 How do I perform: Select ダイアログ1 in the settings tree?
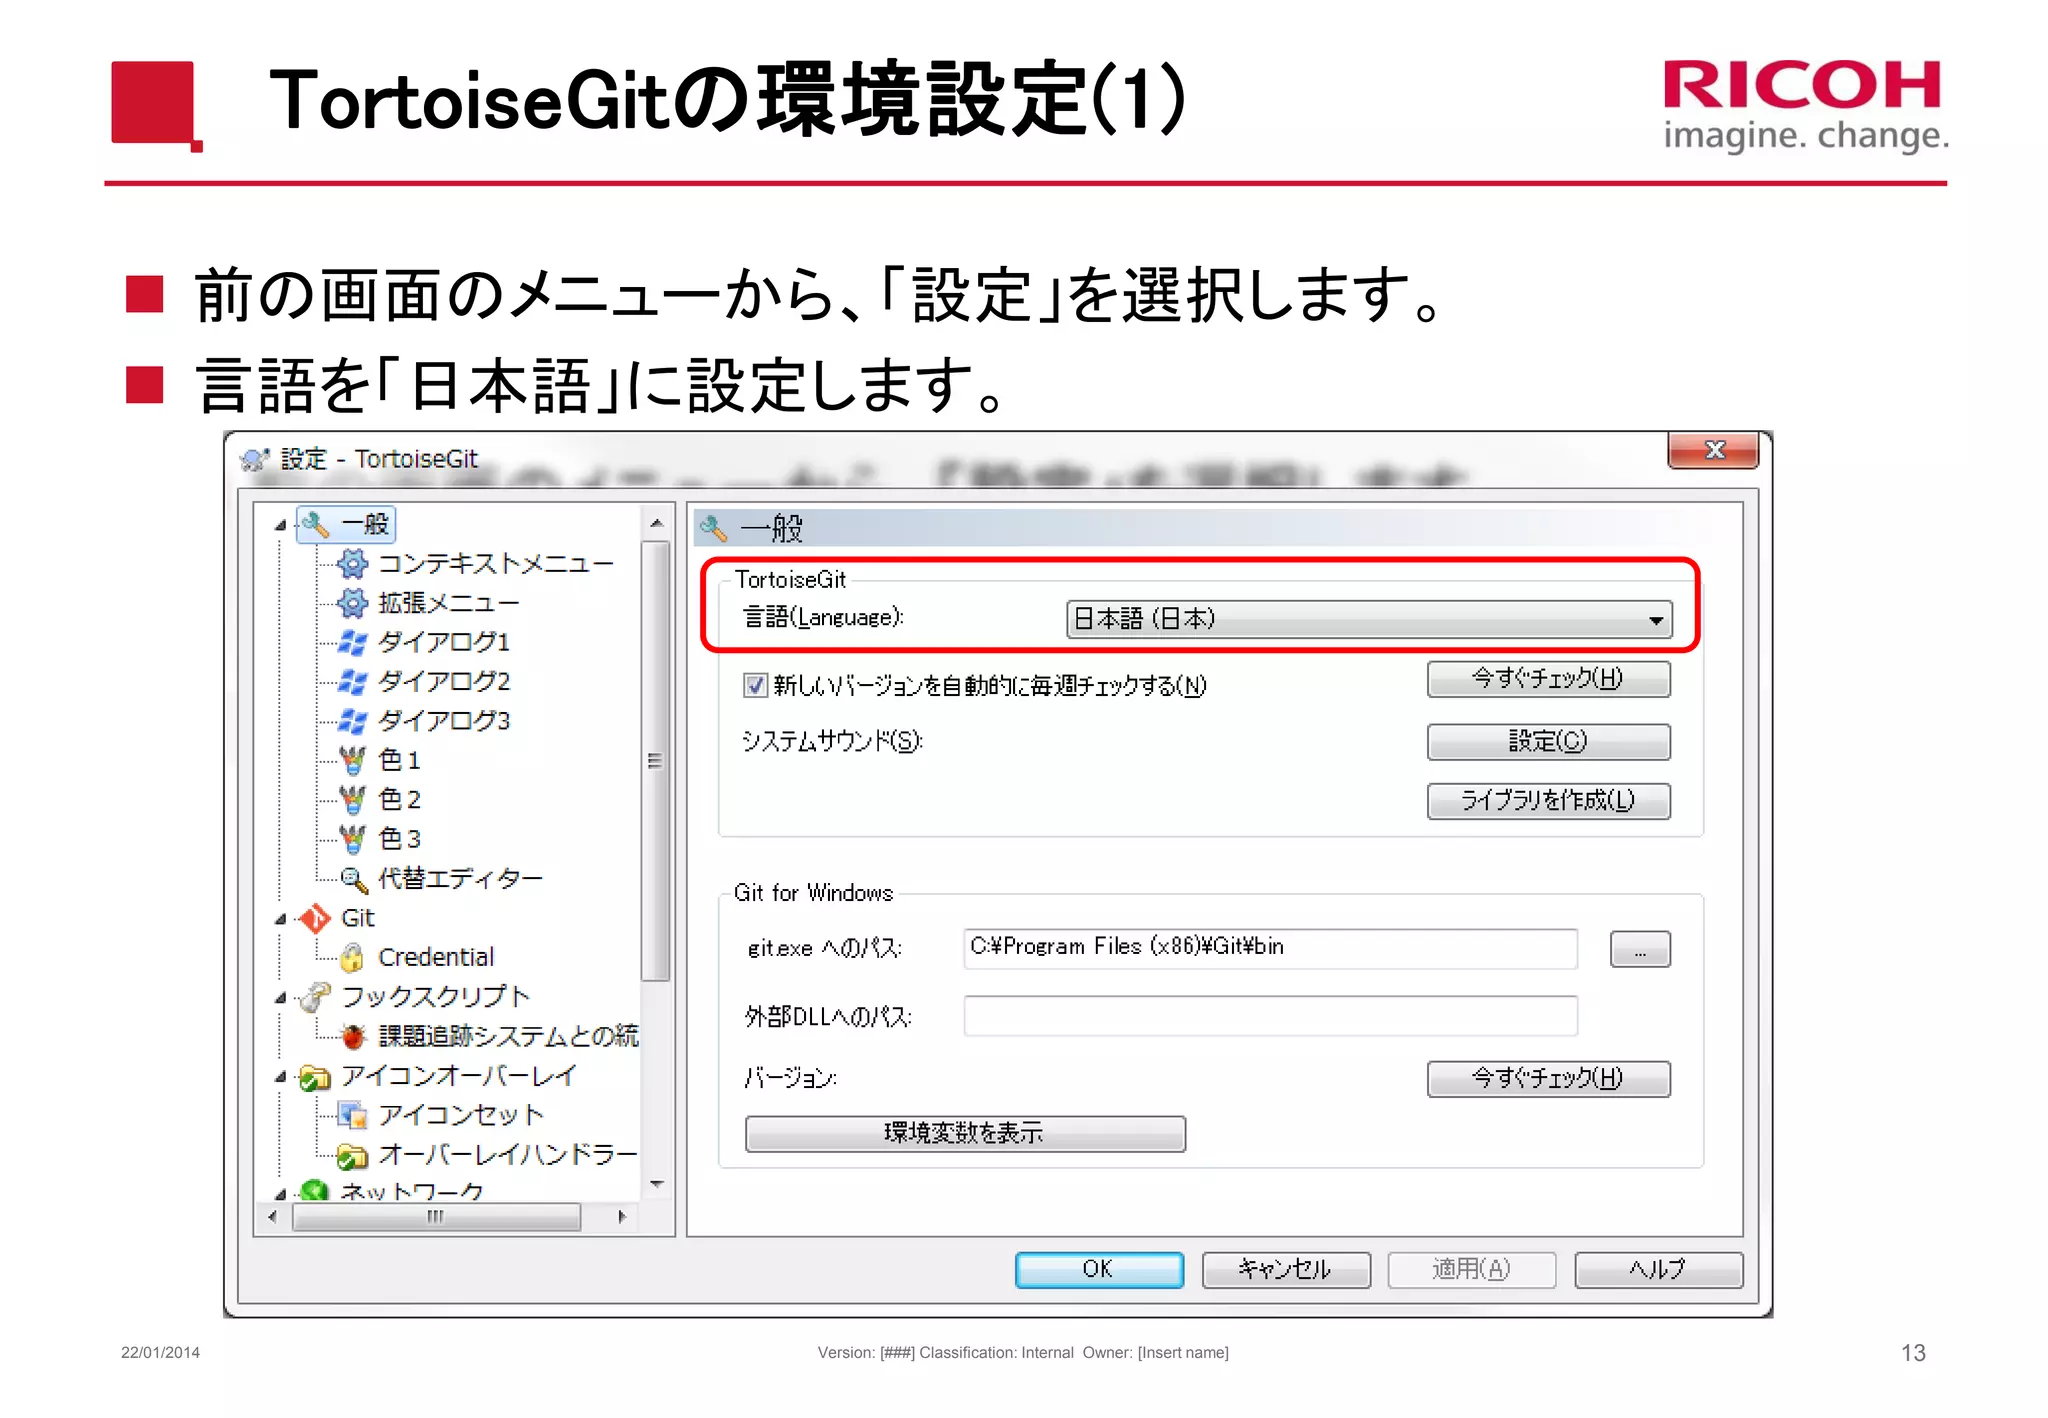click(444, 642)
